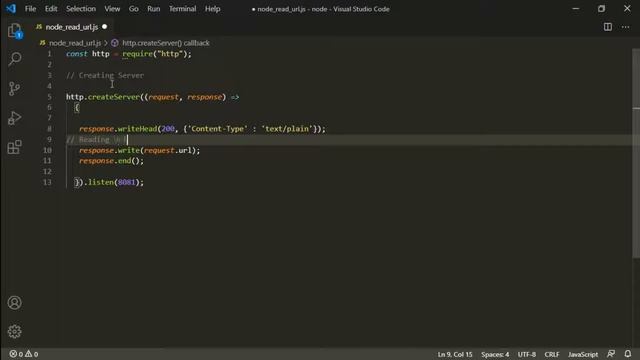This screenshot has width=640, height=360.
Task: Change the UTF-8 encoding setting
Action: point(527,354)
